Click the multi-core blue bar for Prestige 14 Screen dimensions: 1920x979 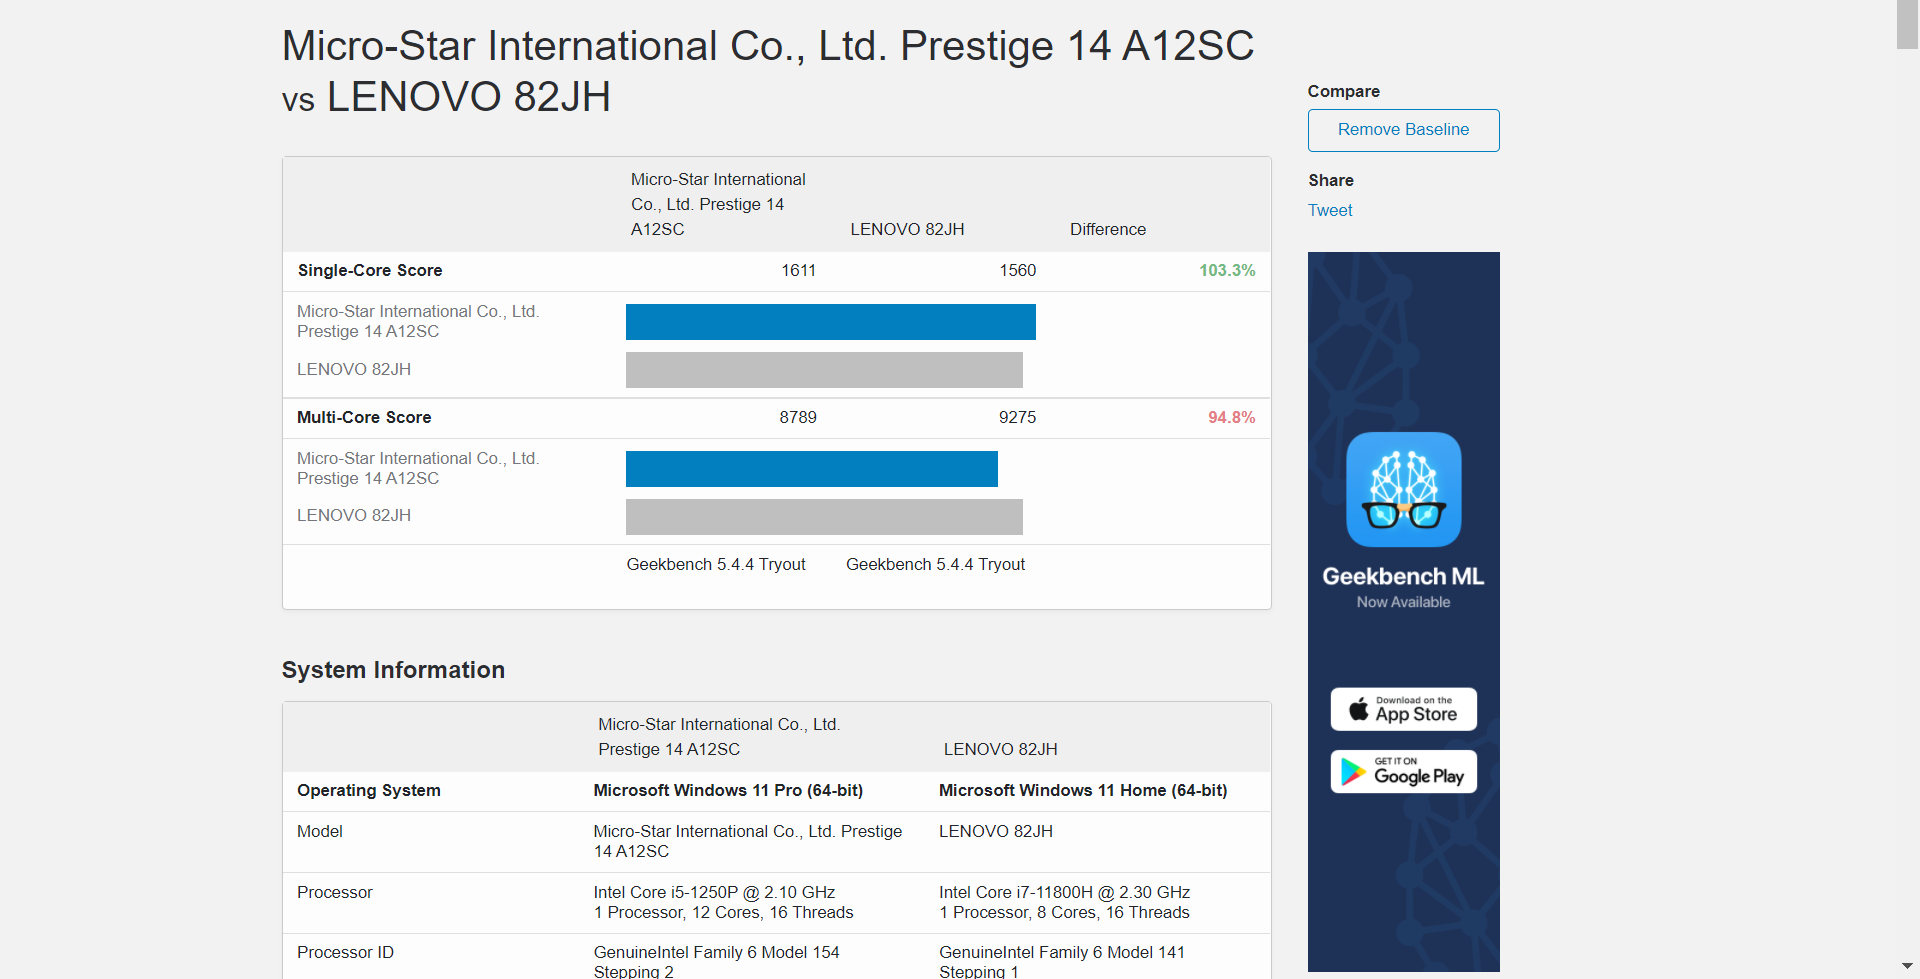click(812, 469)
